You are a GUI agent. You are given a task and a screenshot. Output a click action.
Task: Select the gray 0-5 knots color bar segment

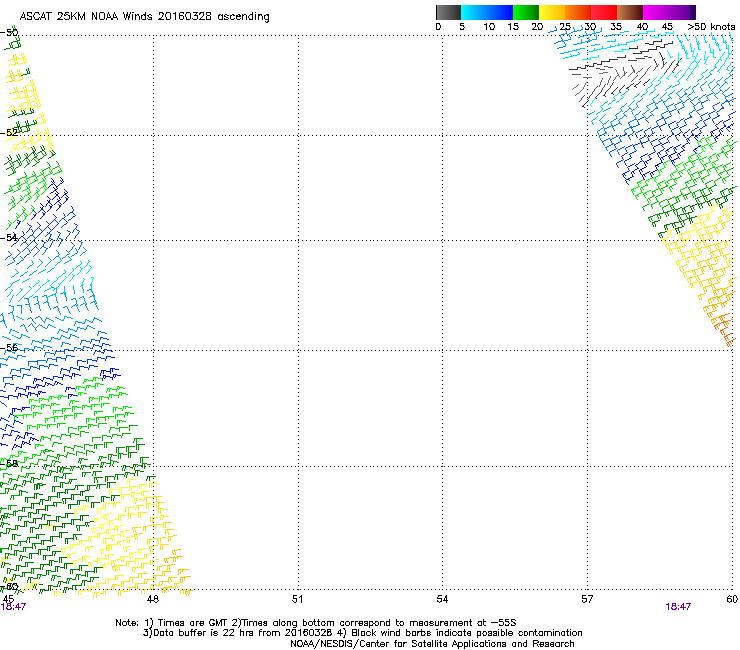[x=448, y=12]
